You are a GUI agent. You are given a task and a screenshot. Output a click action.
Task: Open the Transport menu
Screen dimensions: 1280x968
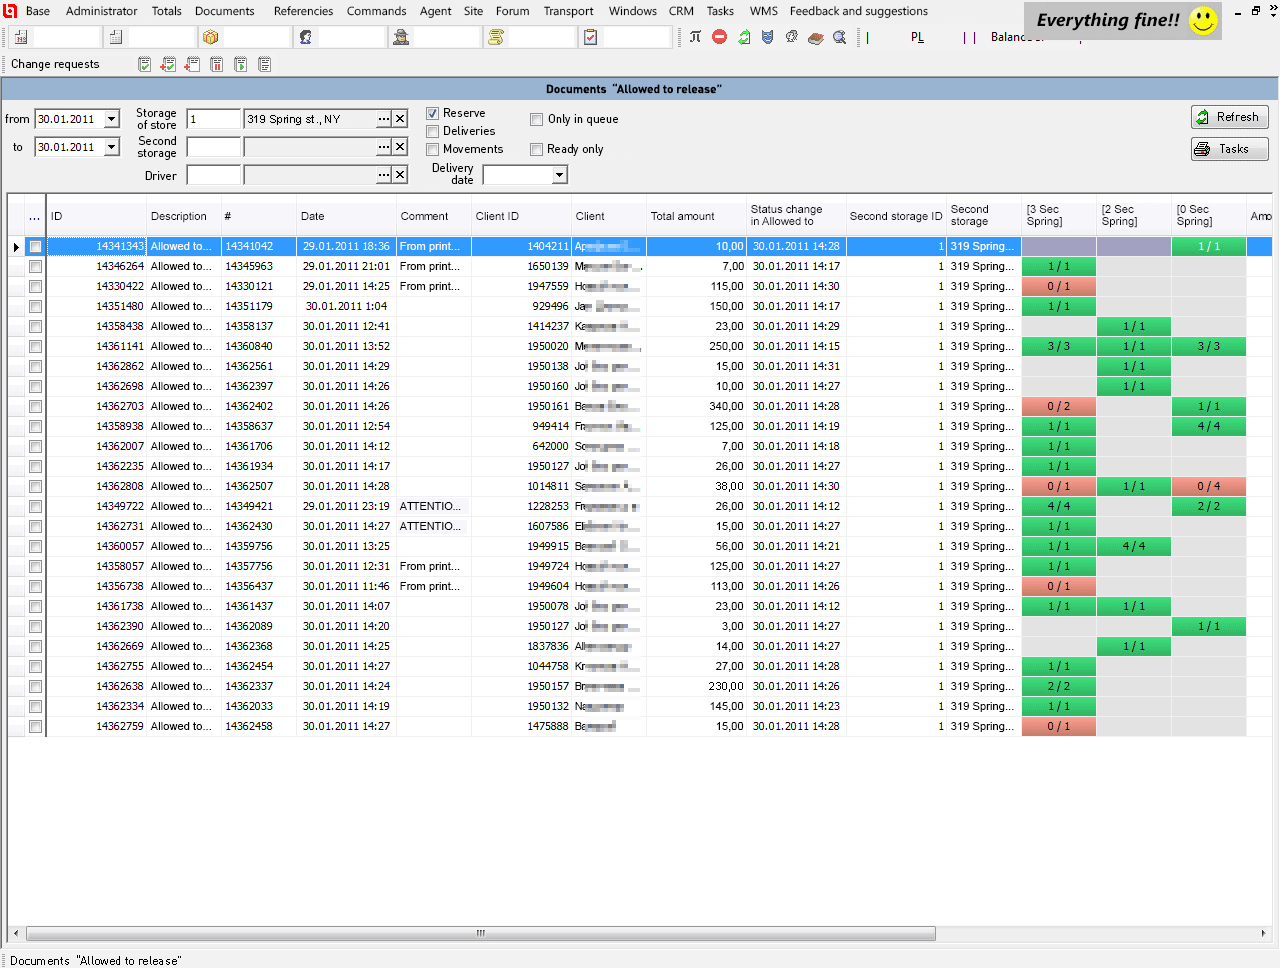(569, 11)
